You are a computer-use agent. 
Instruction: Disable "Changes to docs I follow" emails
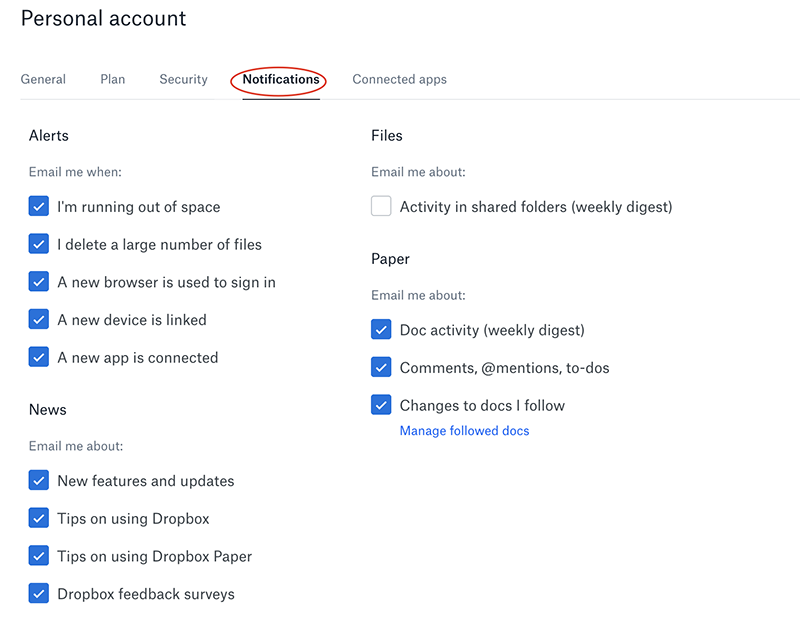[381, 405]
